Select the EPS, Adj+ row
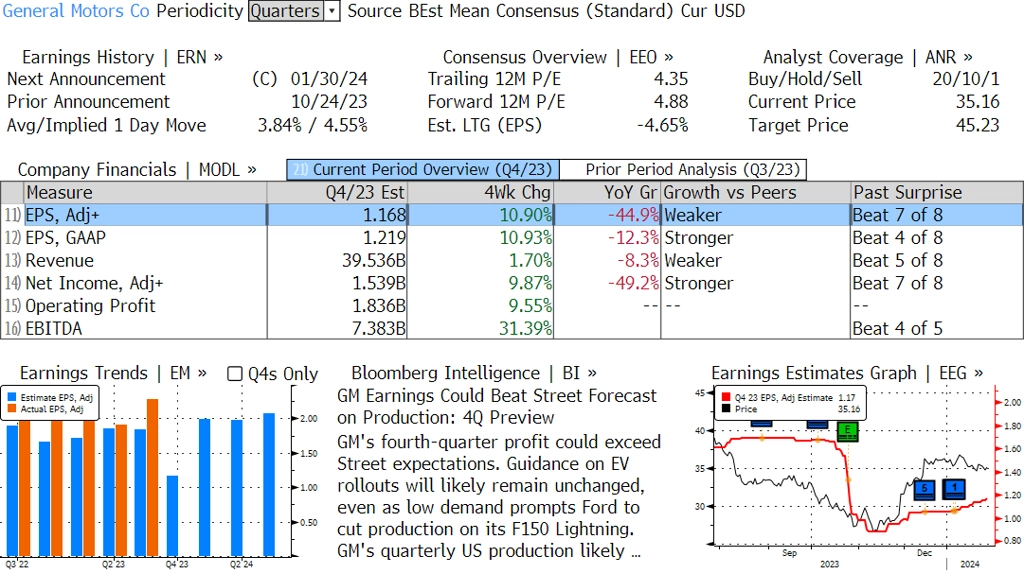This screenshot has height=574, width=1024. (512, 215)
